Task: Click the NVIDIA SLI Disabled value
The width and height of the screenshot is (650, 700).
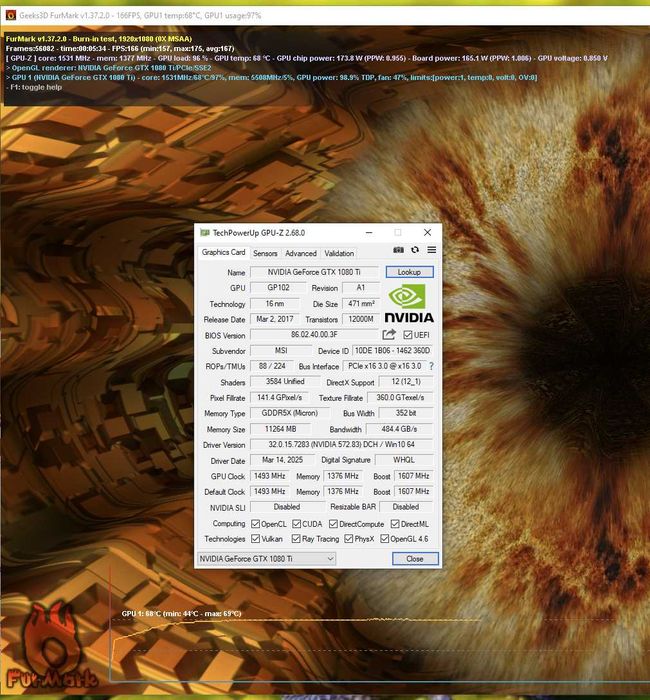Action: (x=287, y=507)
